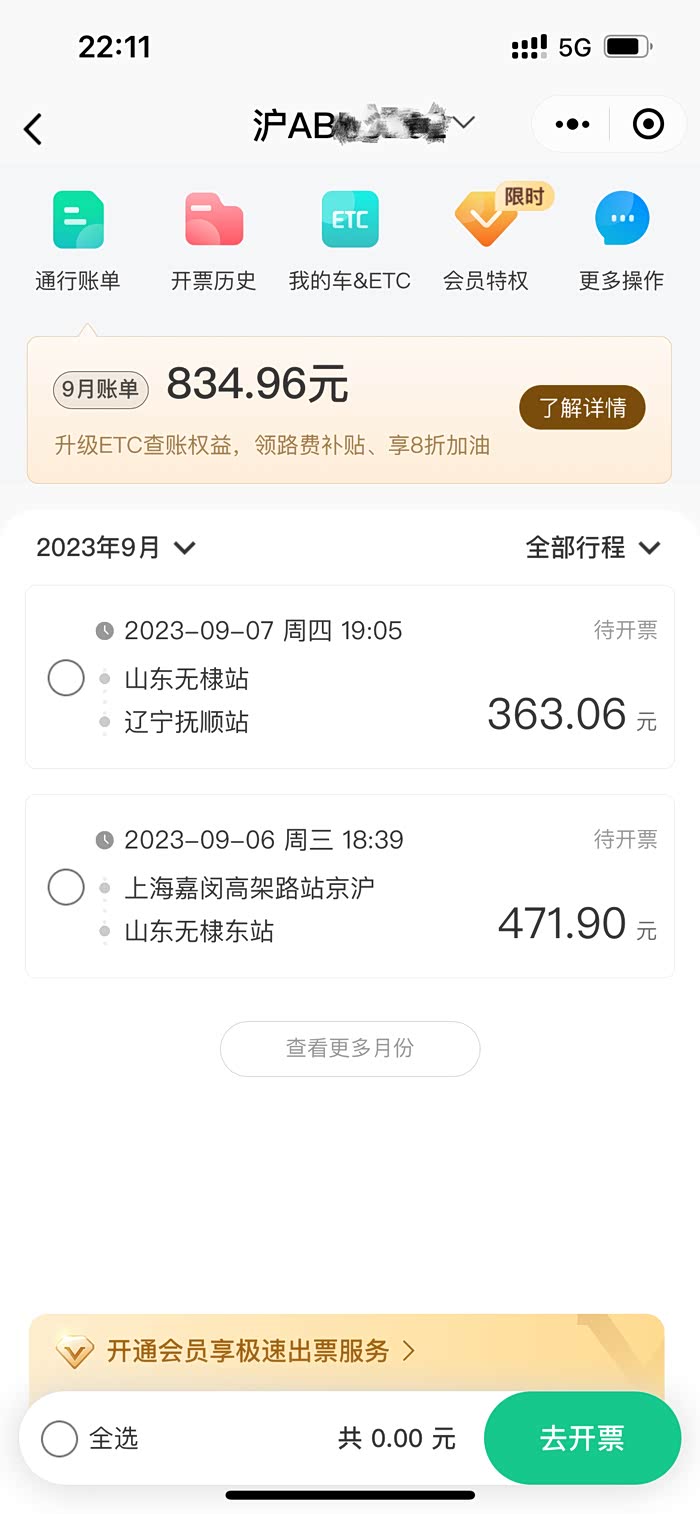Tap the 限时 badge on member privileges
The image size is (700, 1514).
tap(525, 197)
